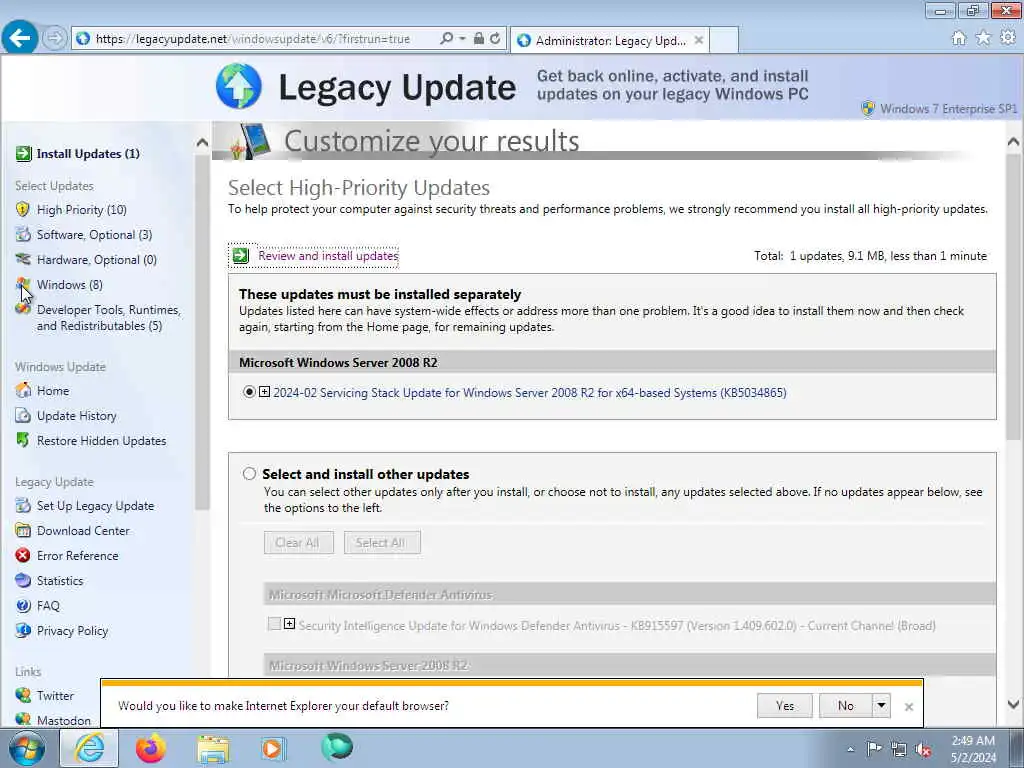Click the Software, Optional icon
The width and height of the screenshot is (1024, 768).
23,234
